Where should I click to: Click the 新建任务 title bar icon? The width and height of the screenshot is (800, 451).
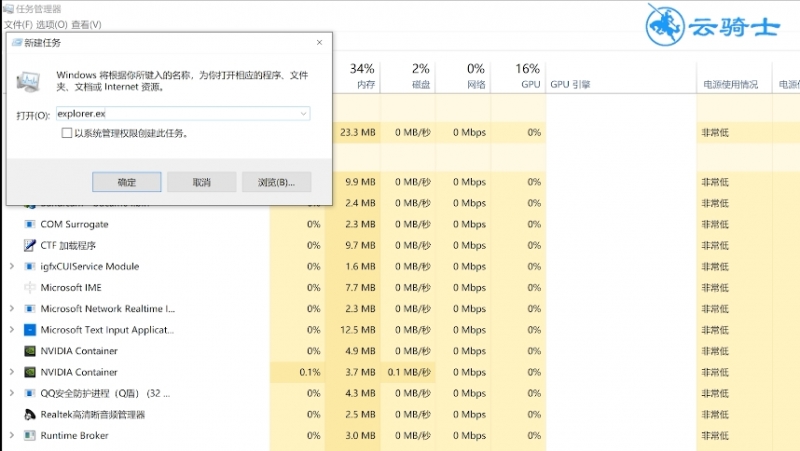17,42
